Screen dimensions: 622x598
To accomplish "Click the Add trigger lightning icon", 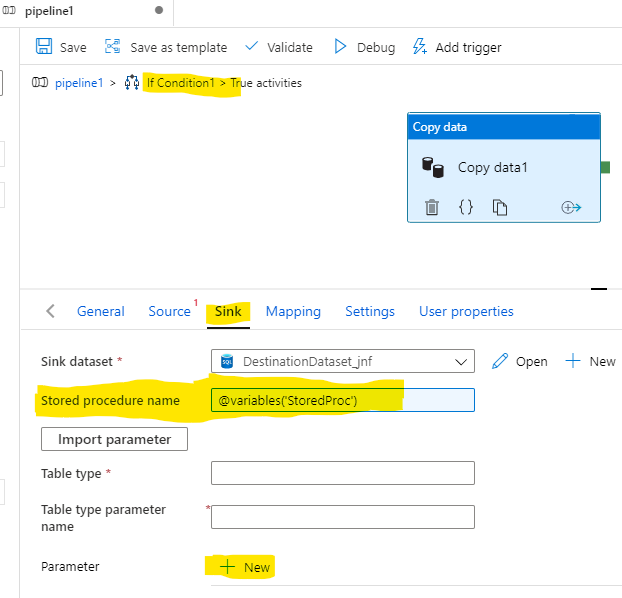I will (x=420, y=46).
